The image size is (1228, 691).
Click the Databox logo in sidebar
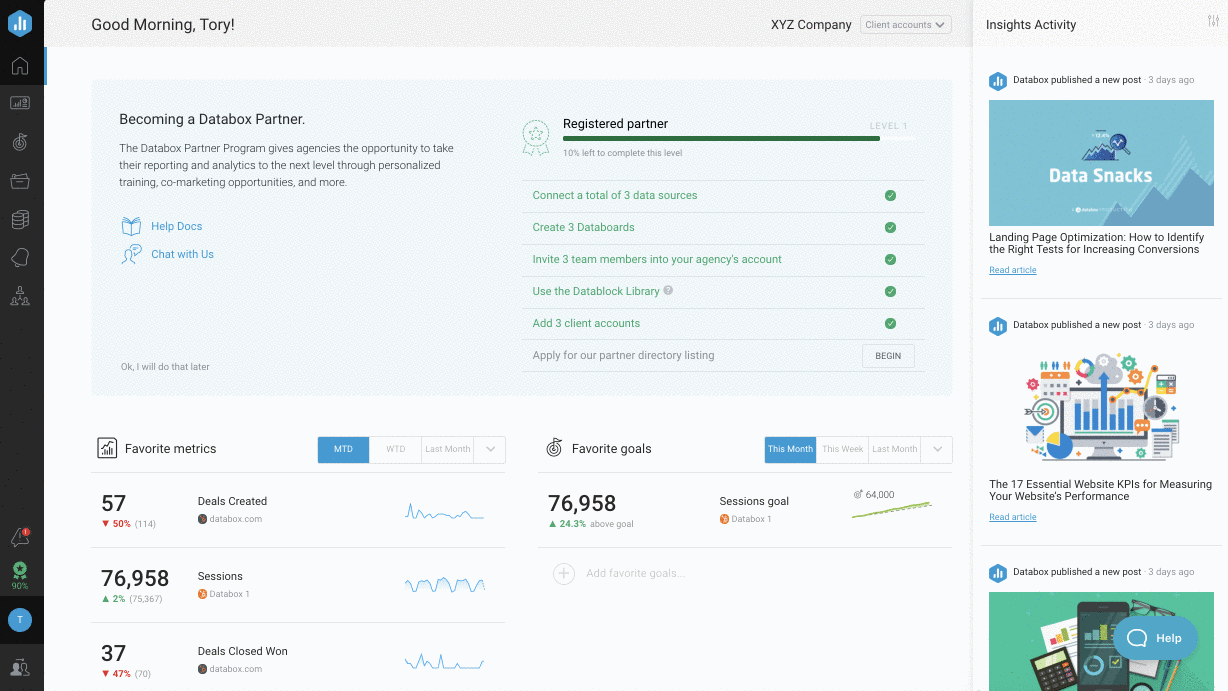[x=20, y=23]
